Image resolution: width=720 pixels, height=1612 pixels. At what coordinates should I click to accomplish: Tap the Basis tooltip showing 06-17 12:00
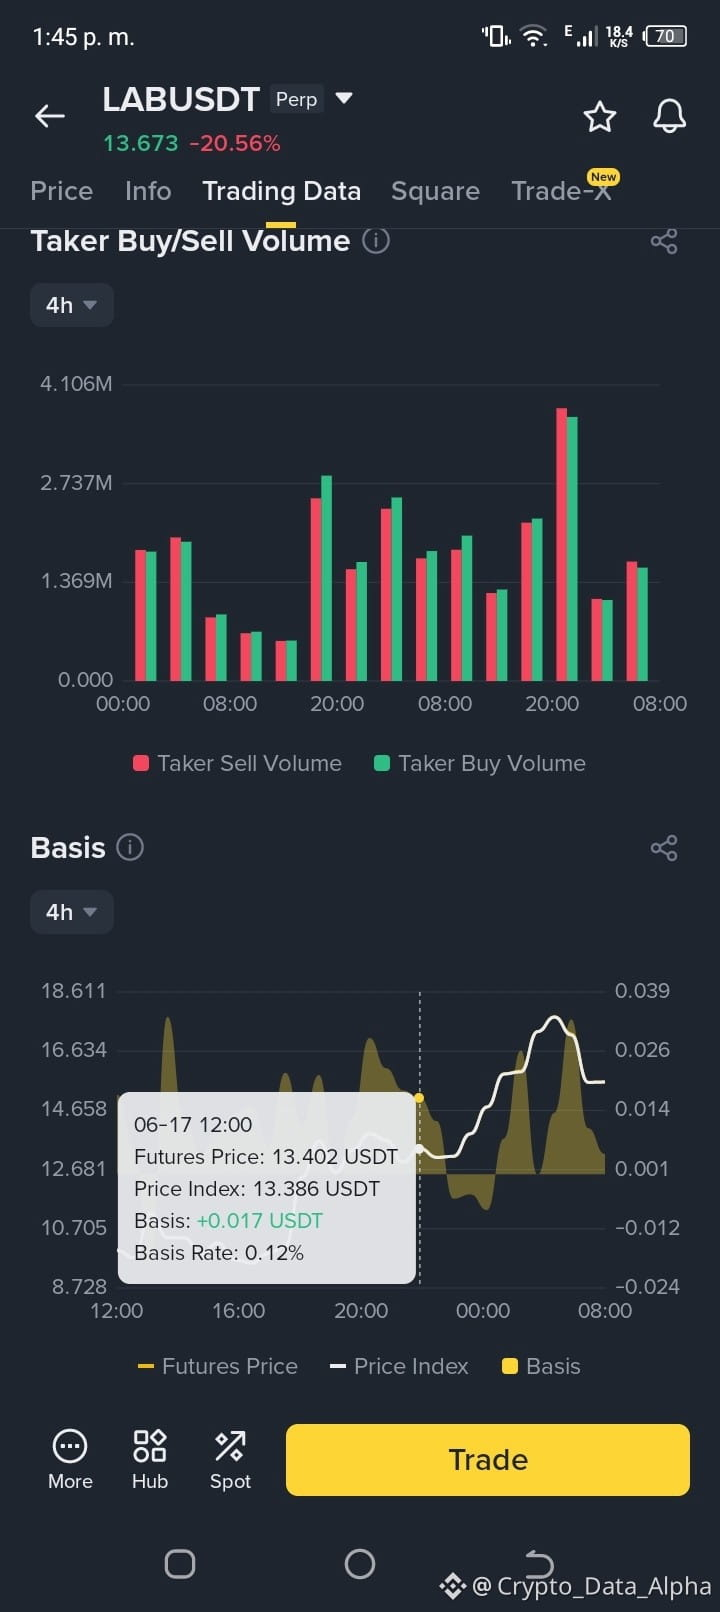click(x=267, y=1188)
